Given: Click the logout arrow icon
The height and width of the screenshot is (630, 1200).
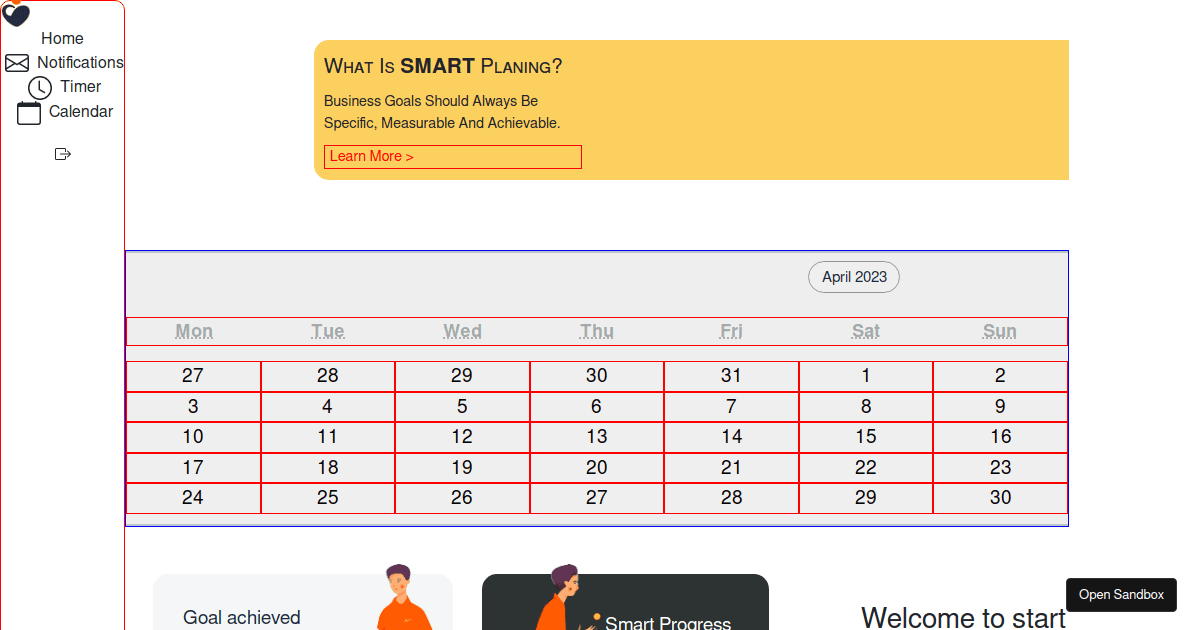Looking at the screenshot, I should coord(63,154).
